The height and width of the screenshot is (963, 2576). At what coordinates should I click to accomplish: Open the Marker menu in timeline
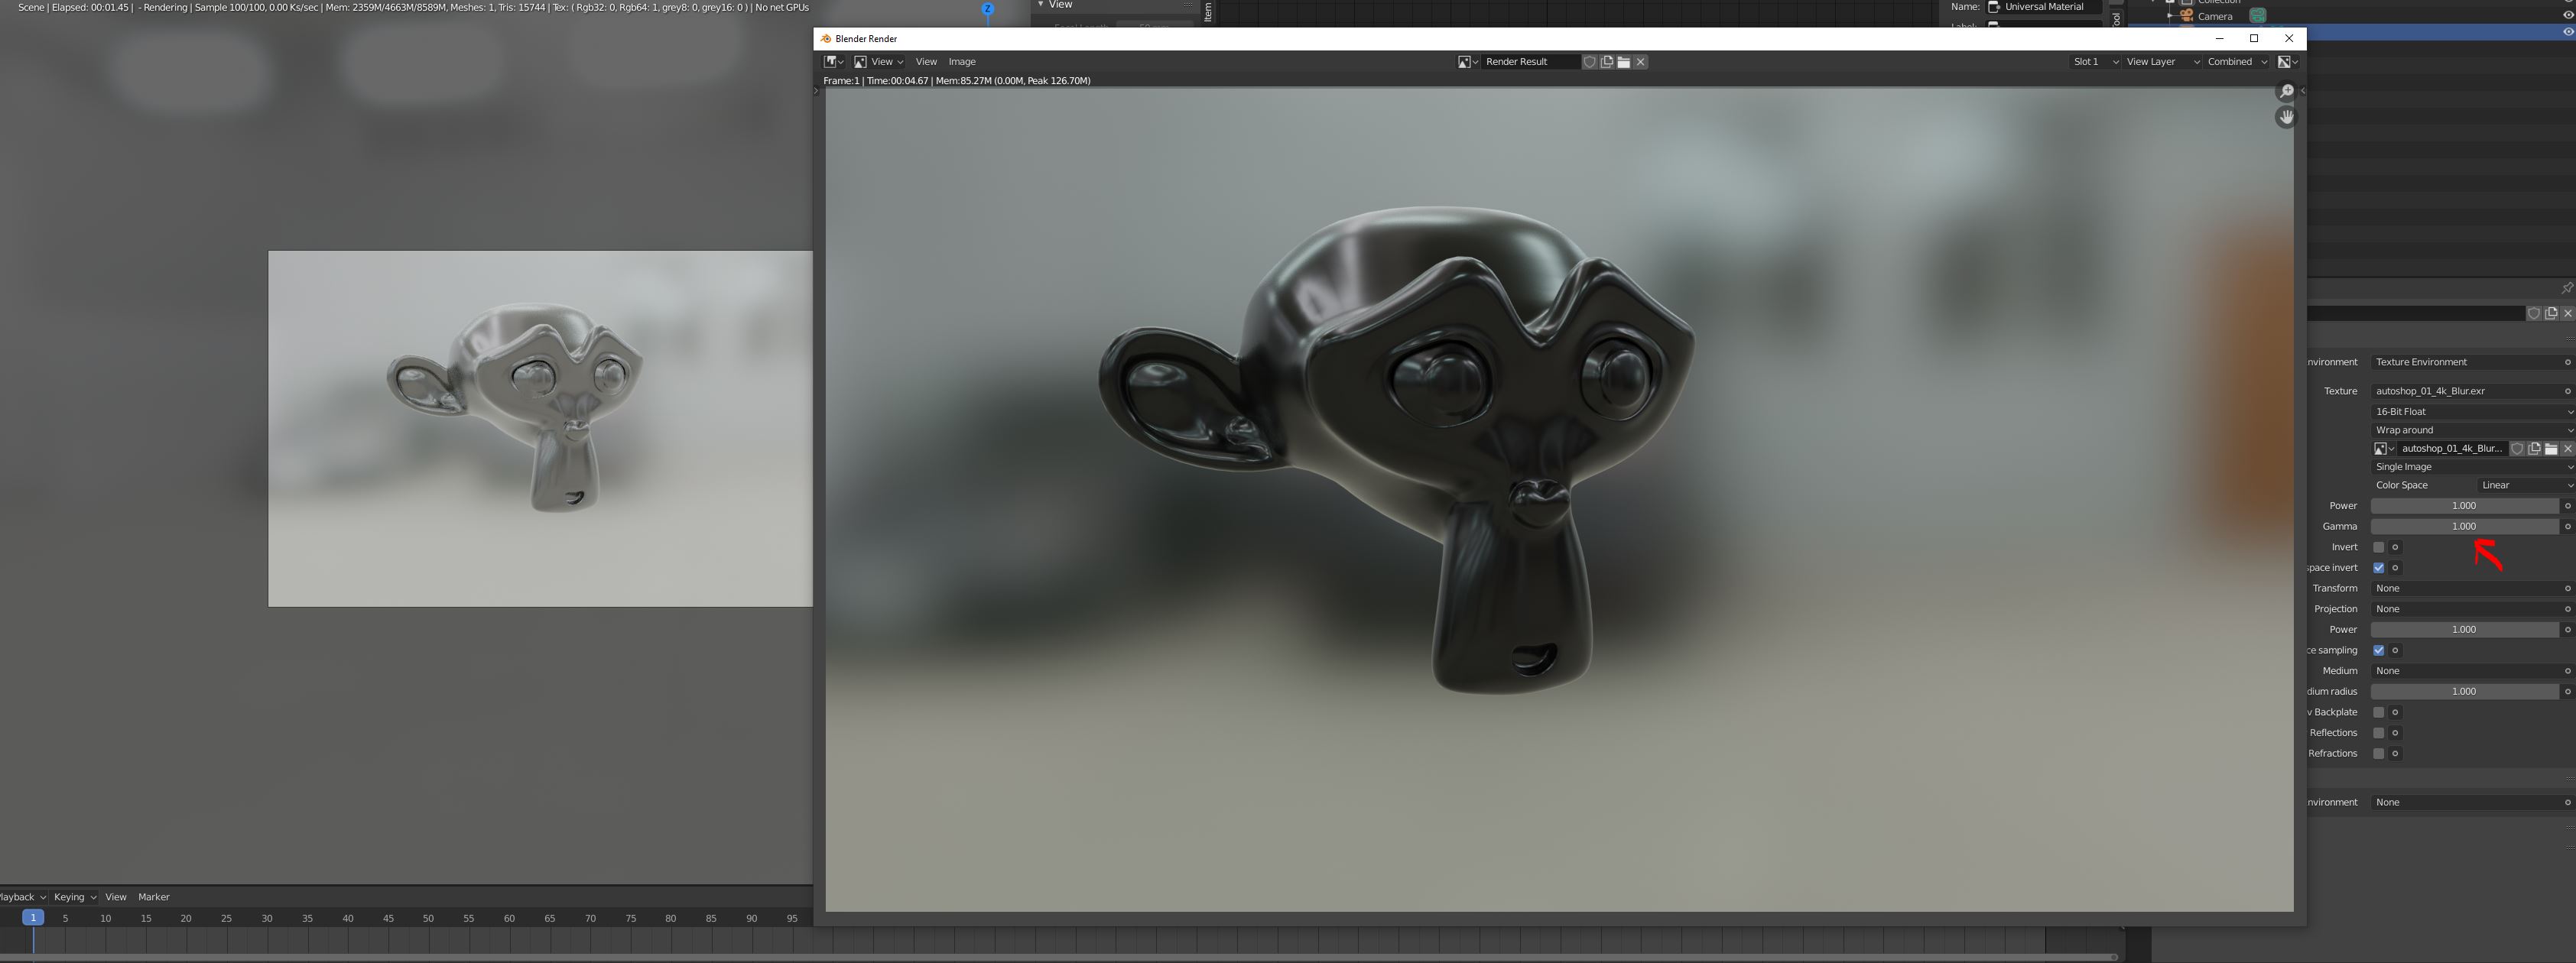tap(154, 897)
